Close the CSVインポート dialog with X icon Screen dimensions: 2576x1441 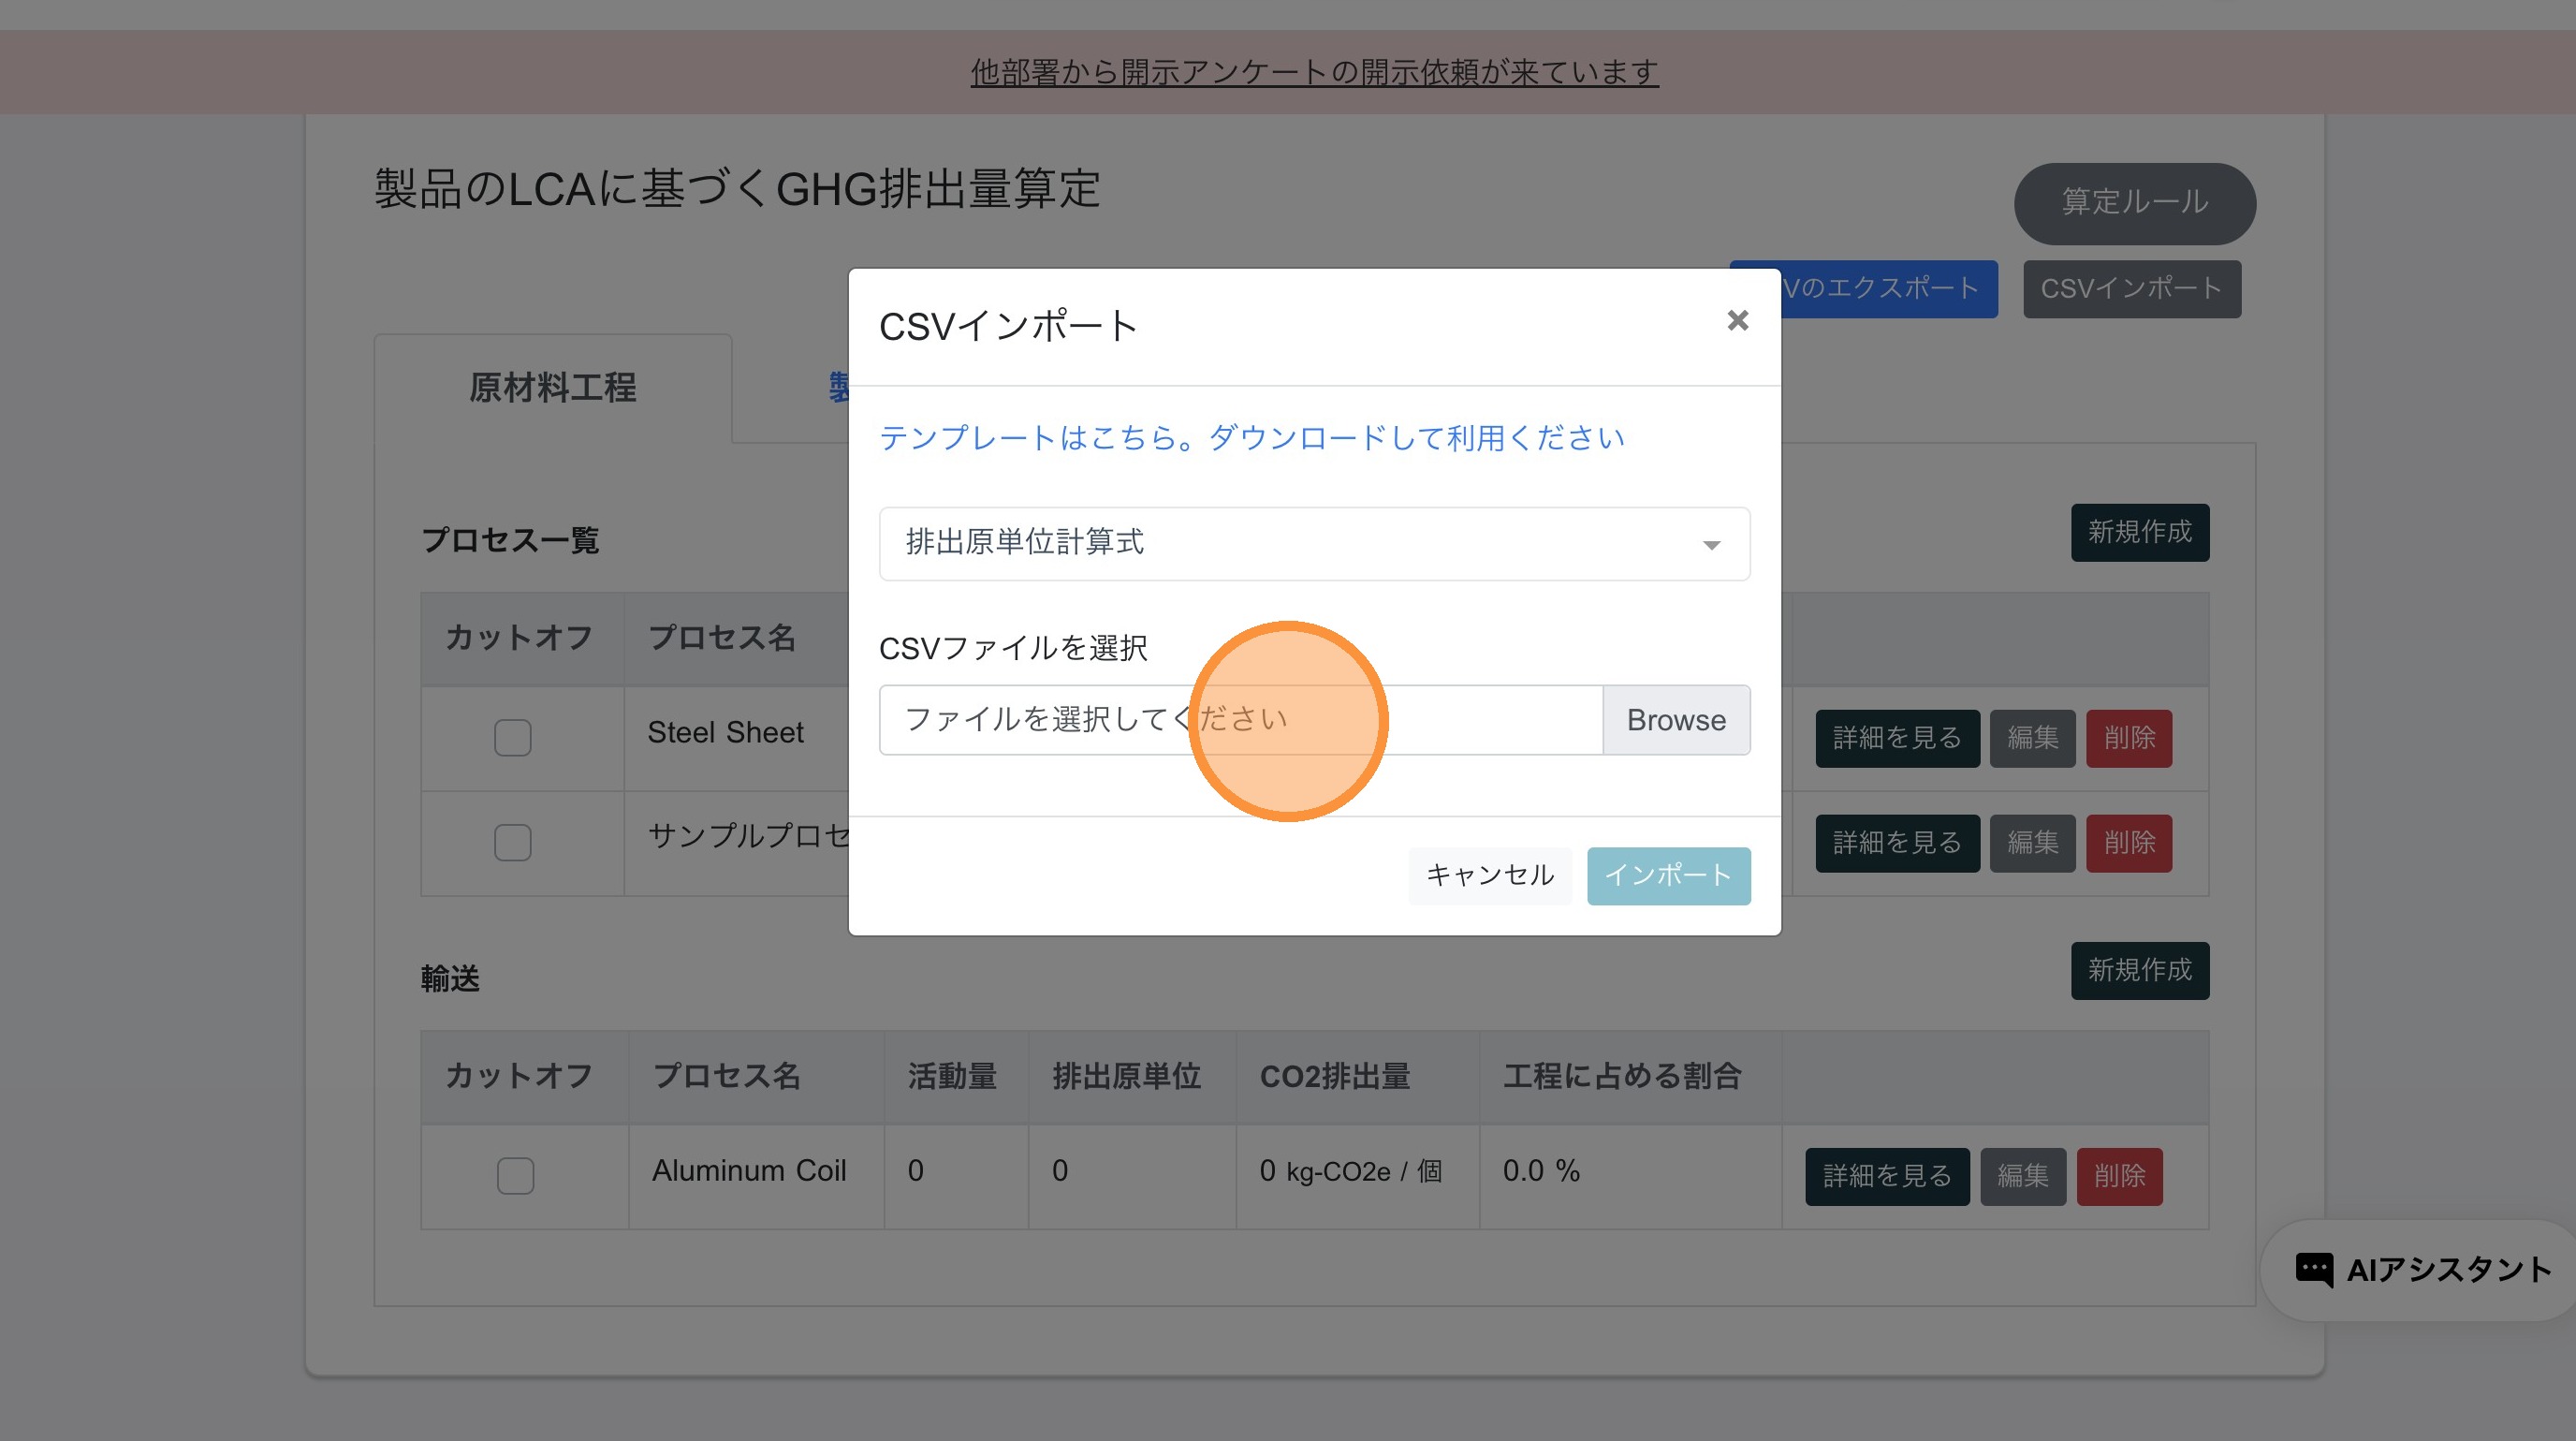tap(1737, 320)
